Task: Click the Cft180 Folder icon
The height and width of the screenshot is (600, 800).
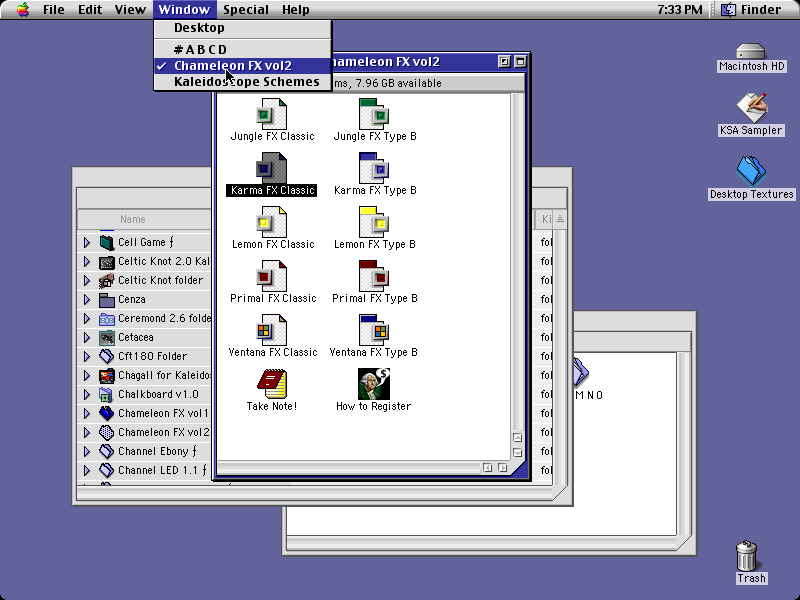Action: [x=106, y=357]
